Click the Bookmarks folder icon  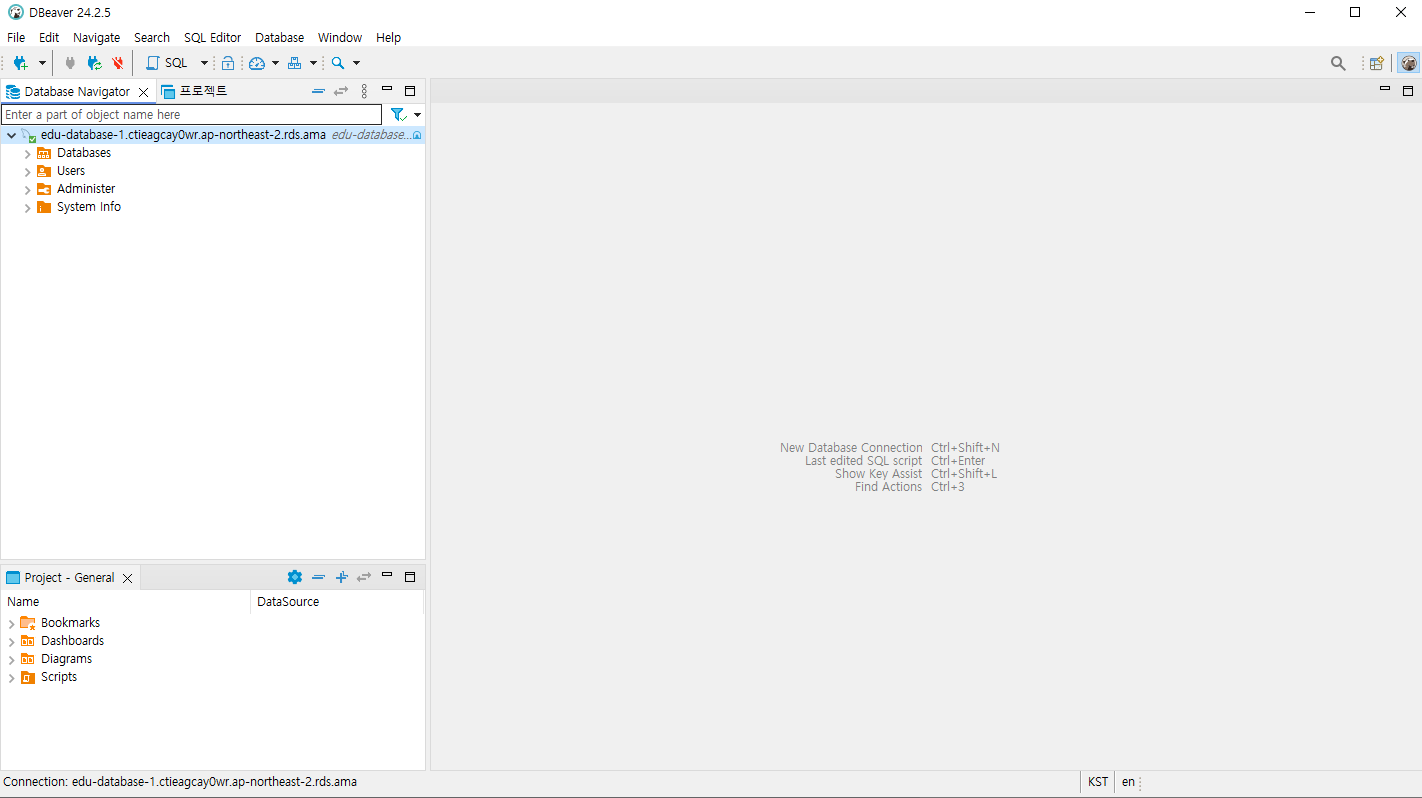[x=28, y=623]
